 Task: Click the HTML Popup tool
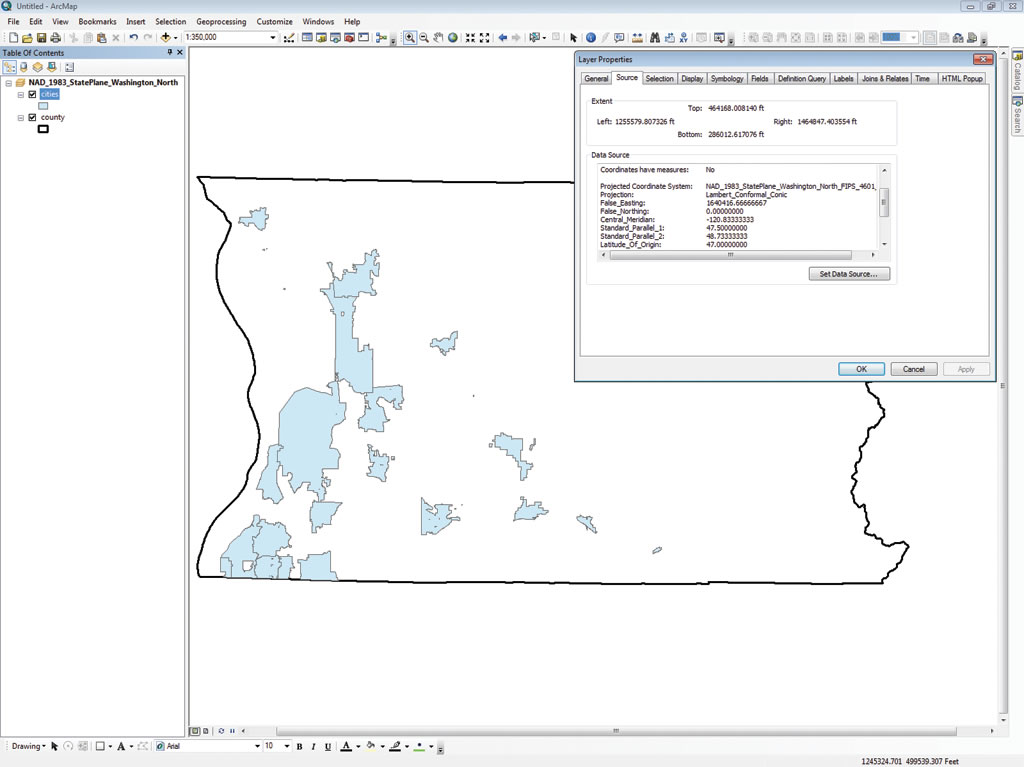[x=619, y=38]
